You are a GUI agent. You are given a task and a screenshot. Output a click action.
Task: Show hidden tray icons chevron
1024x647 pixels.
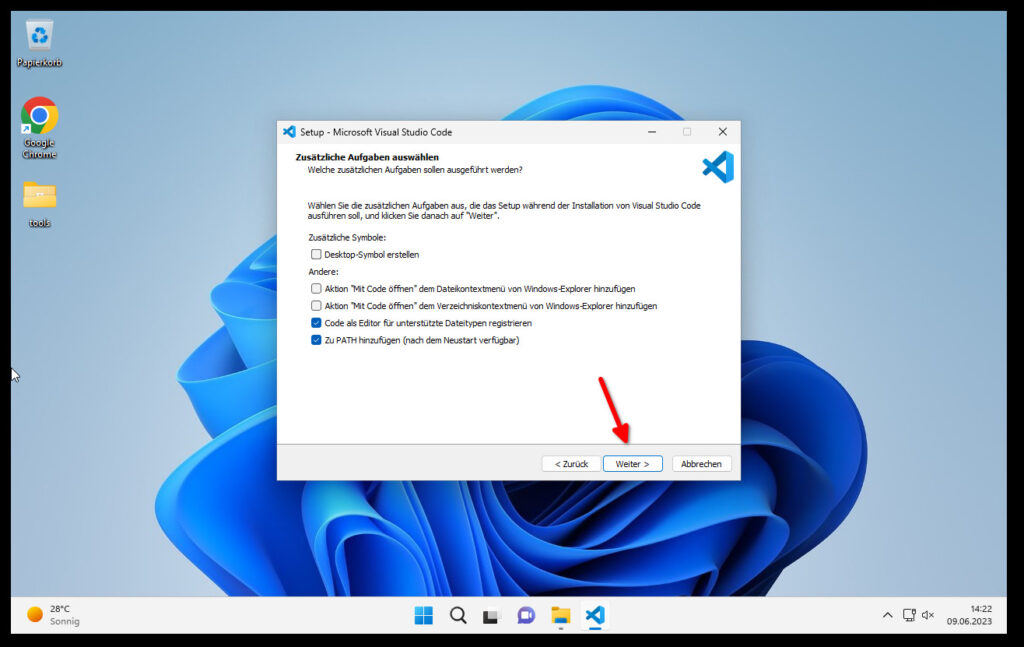[887, 615]
